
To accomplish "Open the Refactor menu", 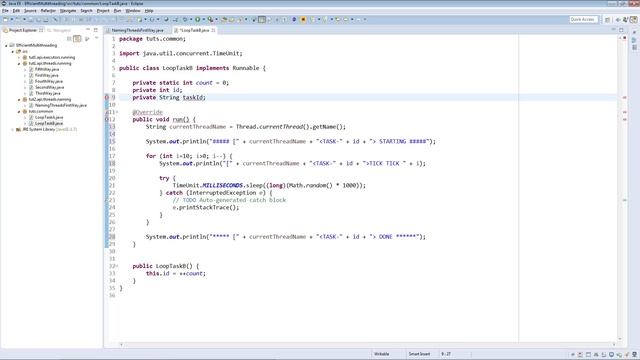I will [x=48, y=11].
